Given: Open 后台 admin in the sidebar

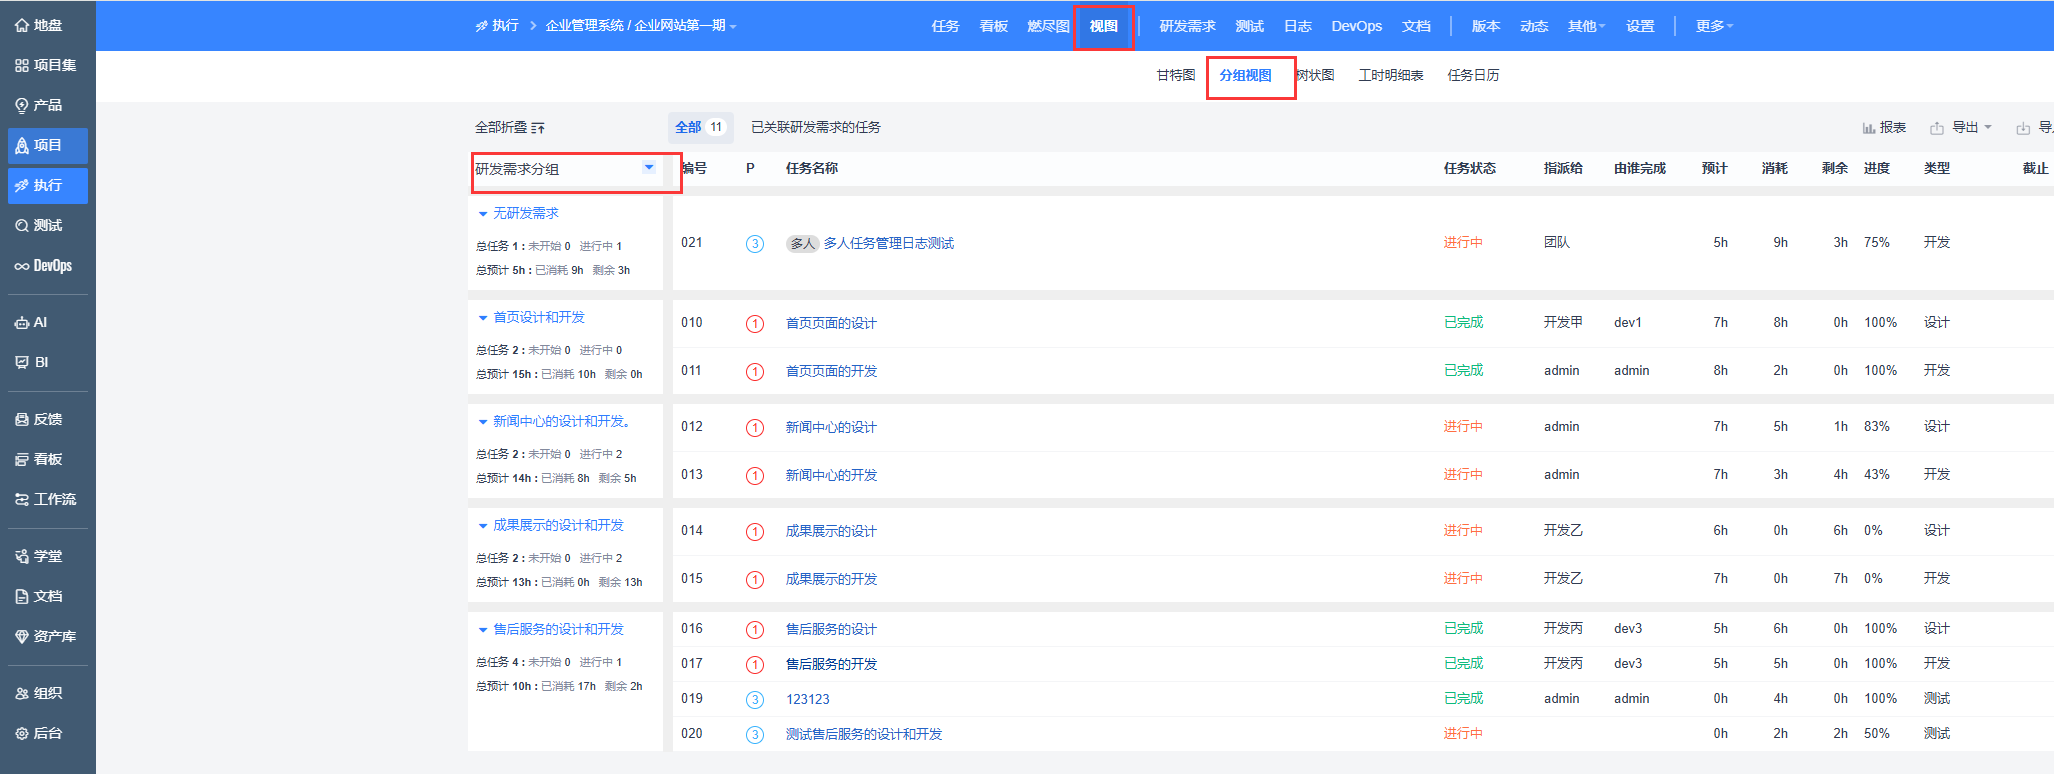Looking at the screenshot, I should (x=39, y=733).
